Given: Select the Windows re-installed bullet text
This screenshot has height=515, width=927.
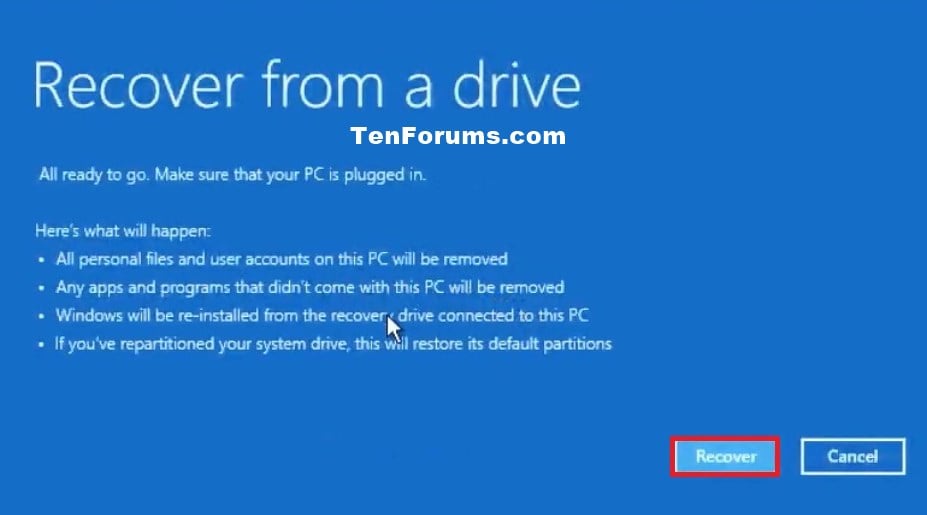Looking at the screenshot, I should coord(322,316).
